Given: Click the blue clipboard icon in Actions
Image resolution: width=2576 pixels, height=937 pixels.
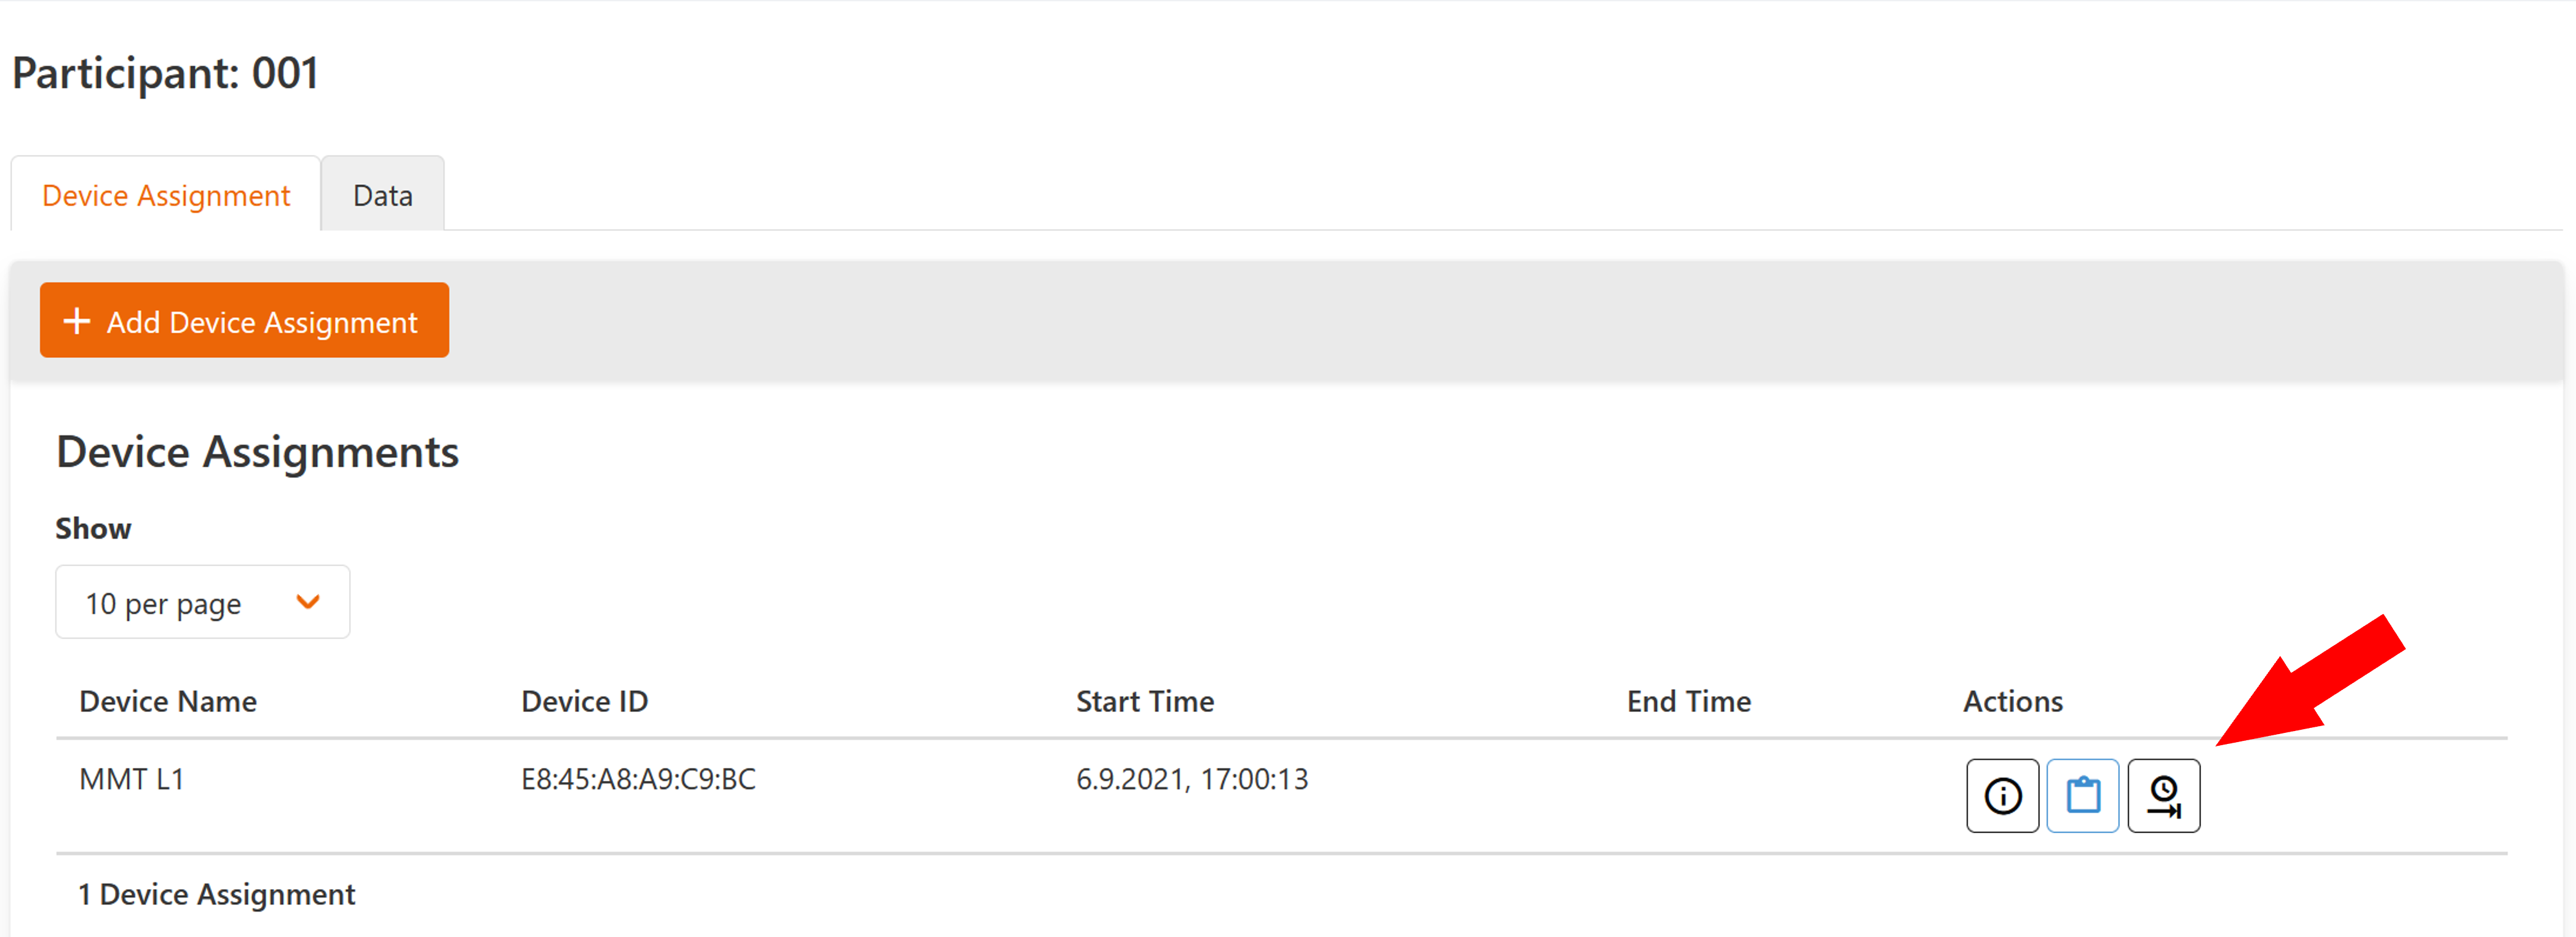Looking at the screenshot, I should [x=2083, y=796].
